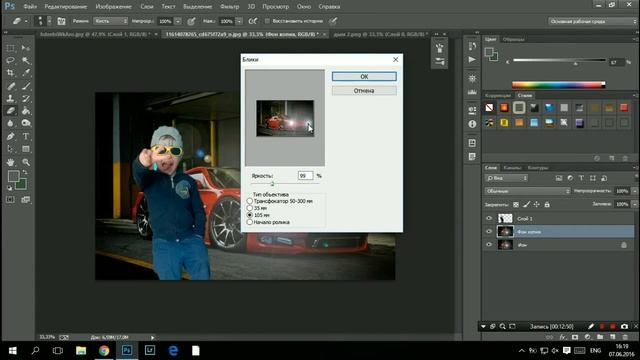
Task: Select the Horizontal Type tool
Action: (x=26, y=136)
